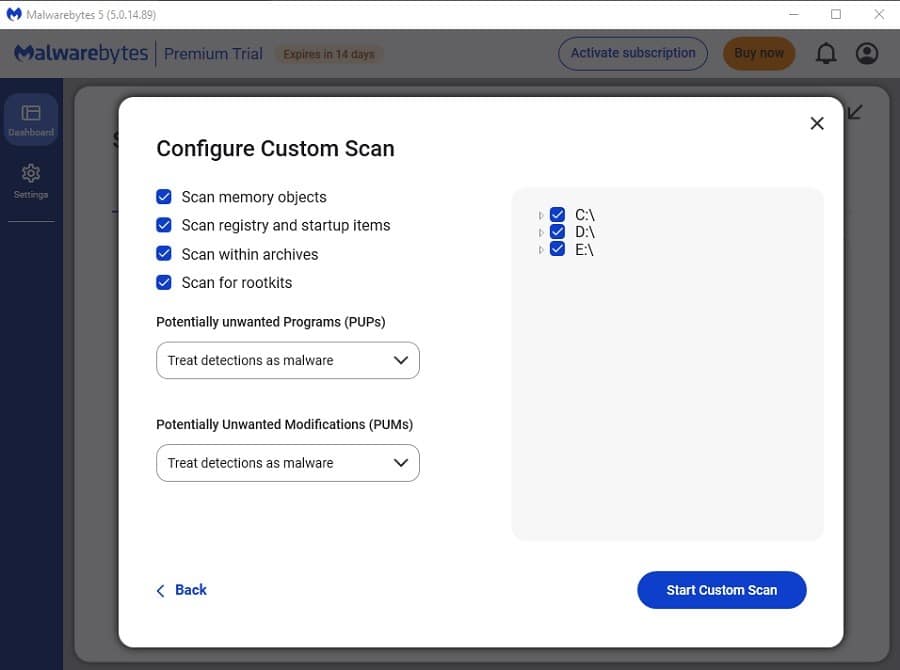The height and width of the screenshot is (670, 900).
Task: Click the Malwarebytes logo in header
Action: 80,54
